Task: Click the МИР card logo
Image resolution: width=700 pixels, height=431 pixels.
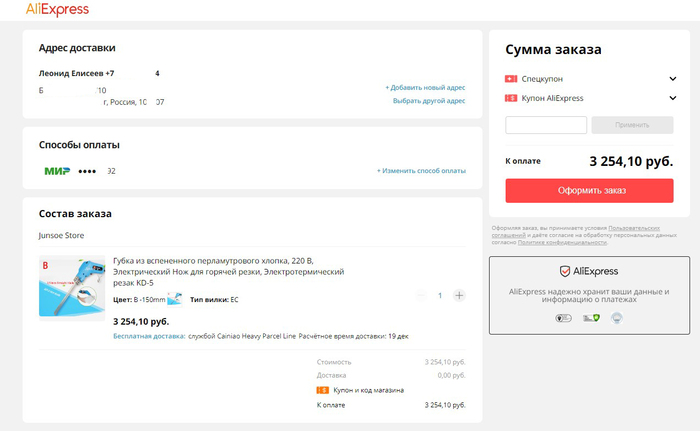Action: point(57,171)
